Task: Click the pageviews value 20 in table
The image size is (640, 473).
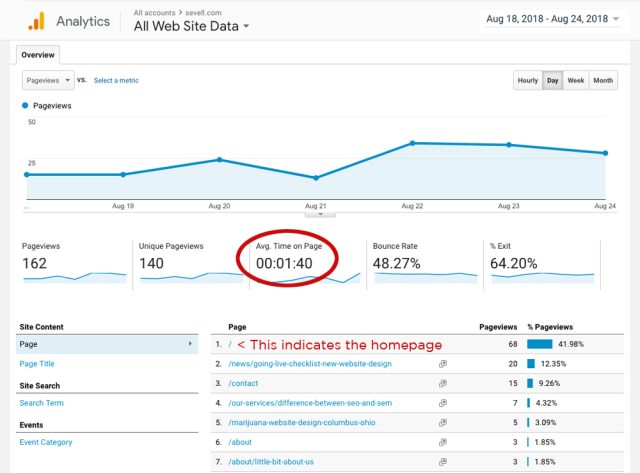Action: coord(513,364)
